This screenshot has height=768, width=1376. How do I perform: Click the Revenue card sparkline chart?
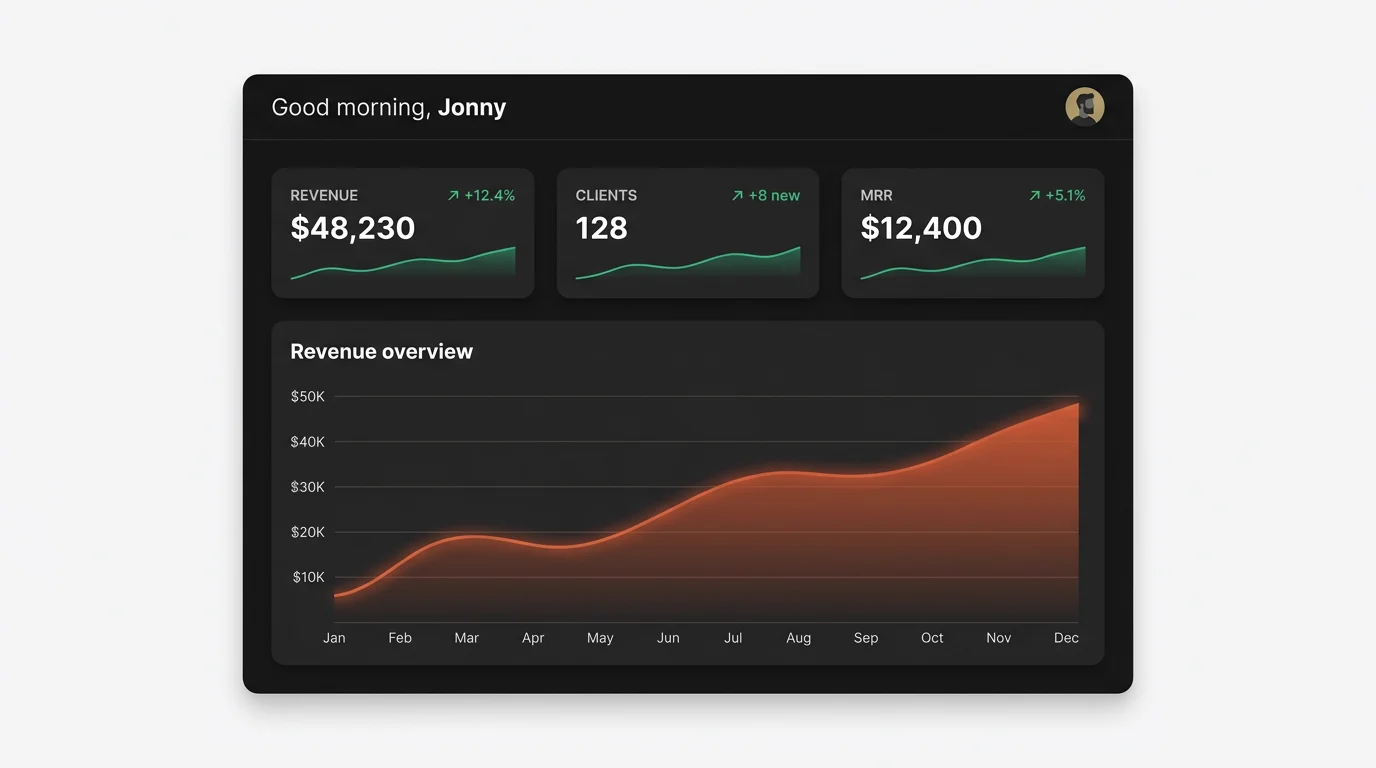(x=403, y=263)
